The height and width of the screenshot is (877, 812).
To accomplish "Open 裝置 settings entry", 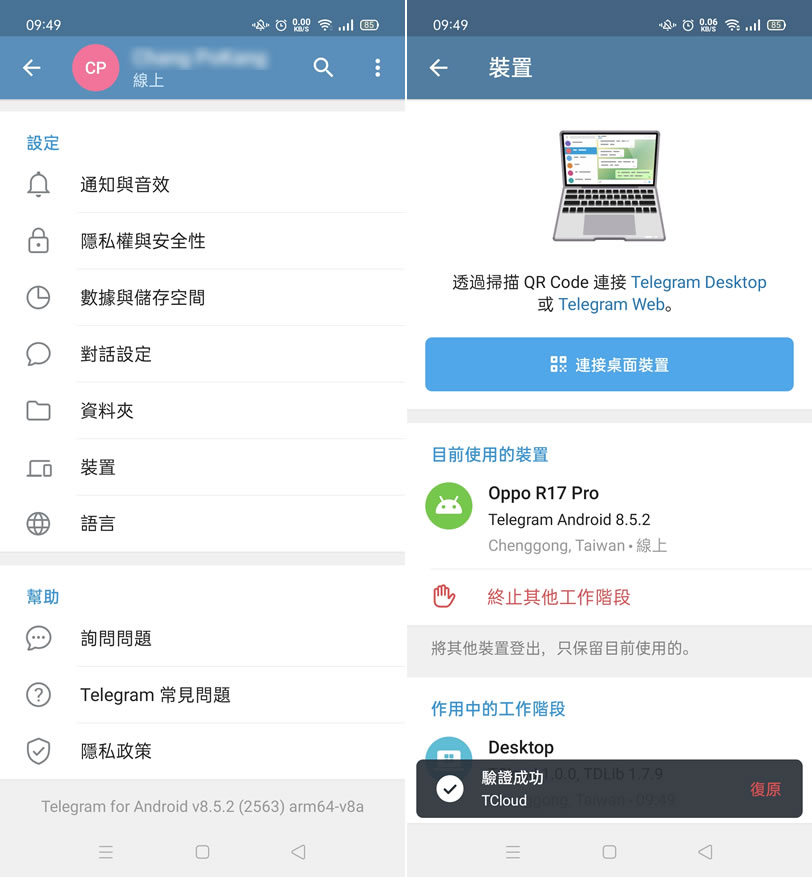I will (202, 468).
